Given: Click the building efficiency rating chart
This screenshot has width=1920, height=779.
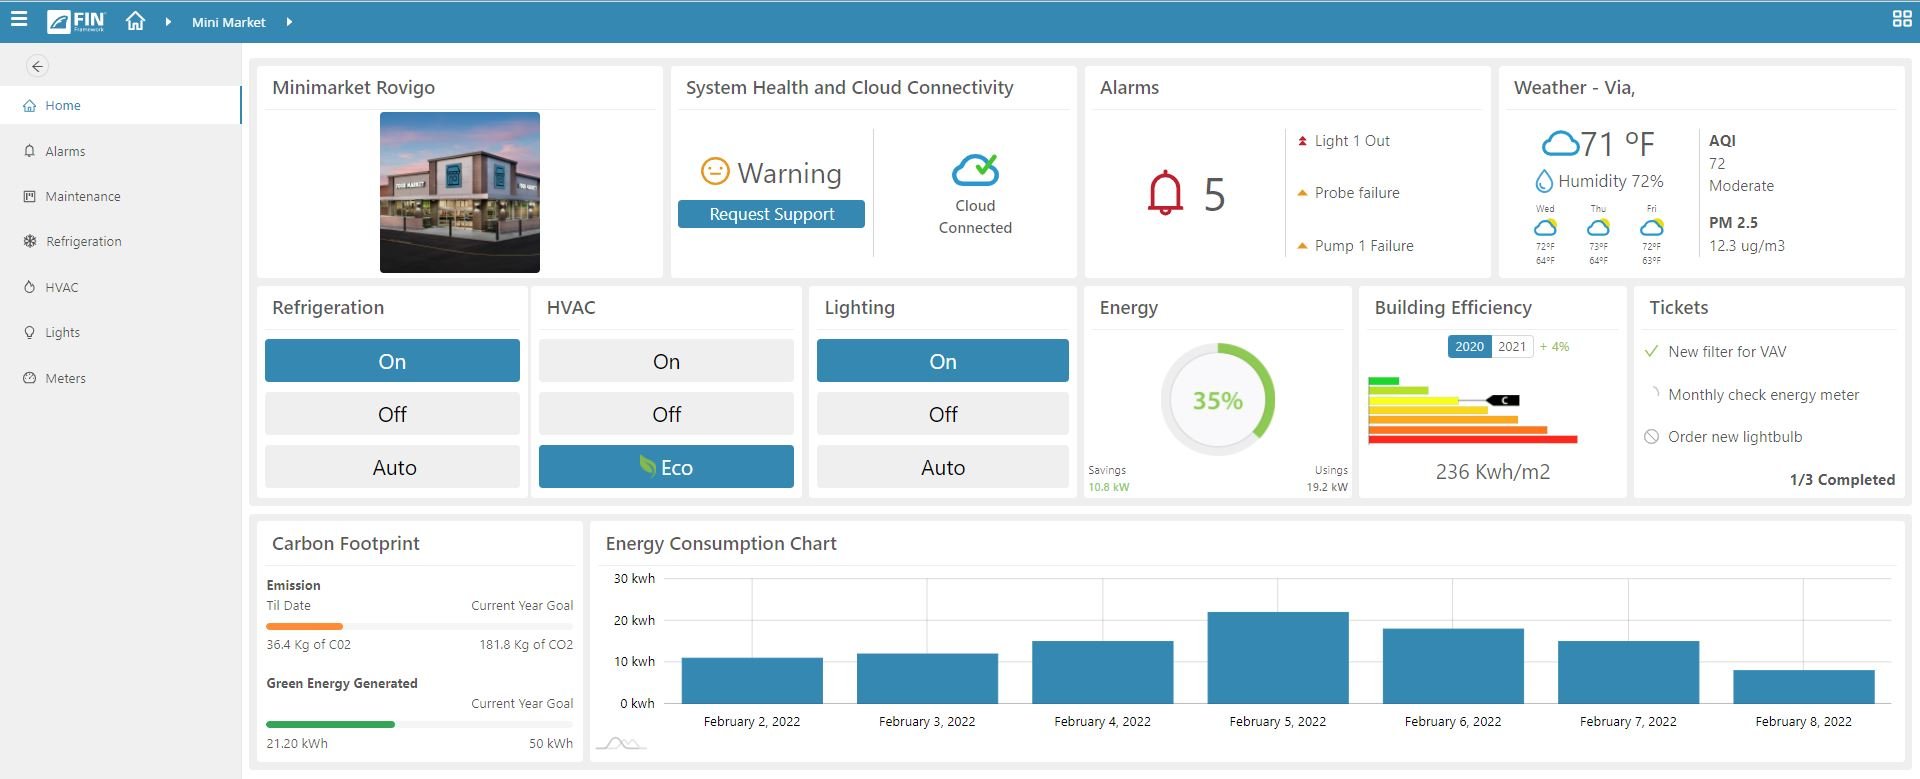Looking at the screenshot, I should (x=1472, y=410).
